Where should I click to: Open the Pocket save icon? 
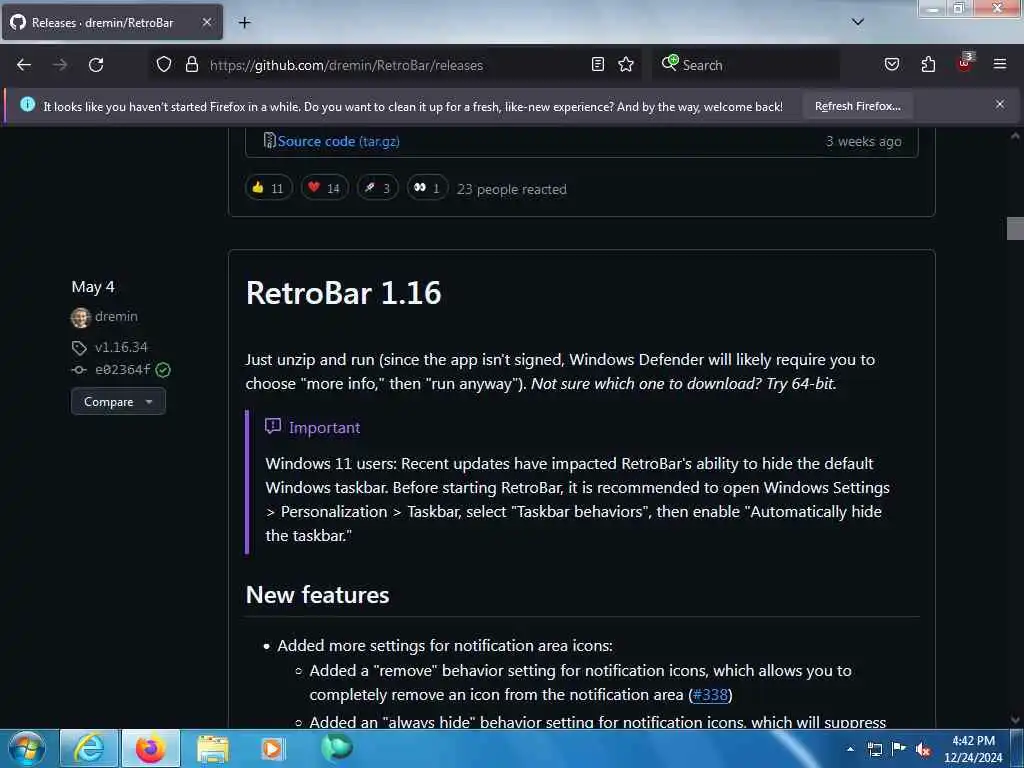(891, 64)
